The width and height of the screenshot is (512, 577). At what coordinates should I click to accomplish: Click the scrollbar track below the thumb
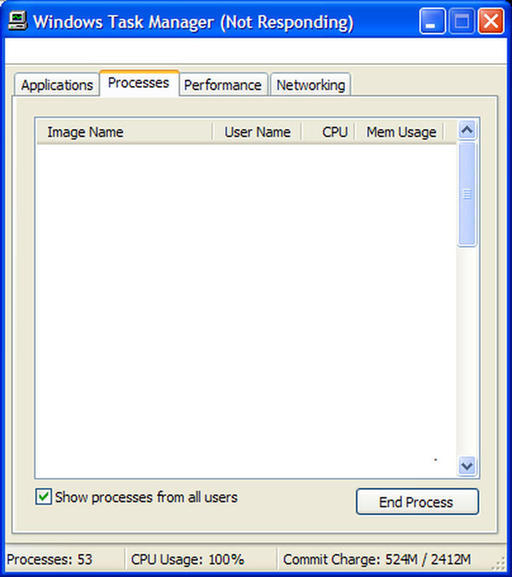click(x=467, y=351)
